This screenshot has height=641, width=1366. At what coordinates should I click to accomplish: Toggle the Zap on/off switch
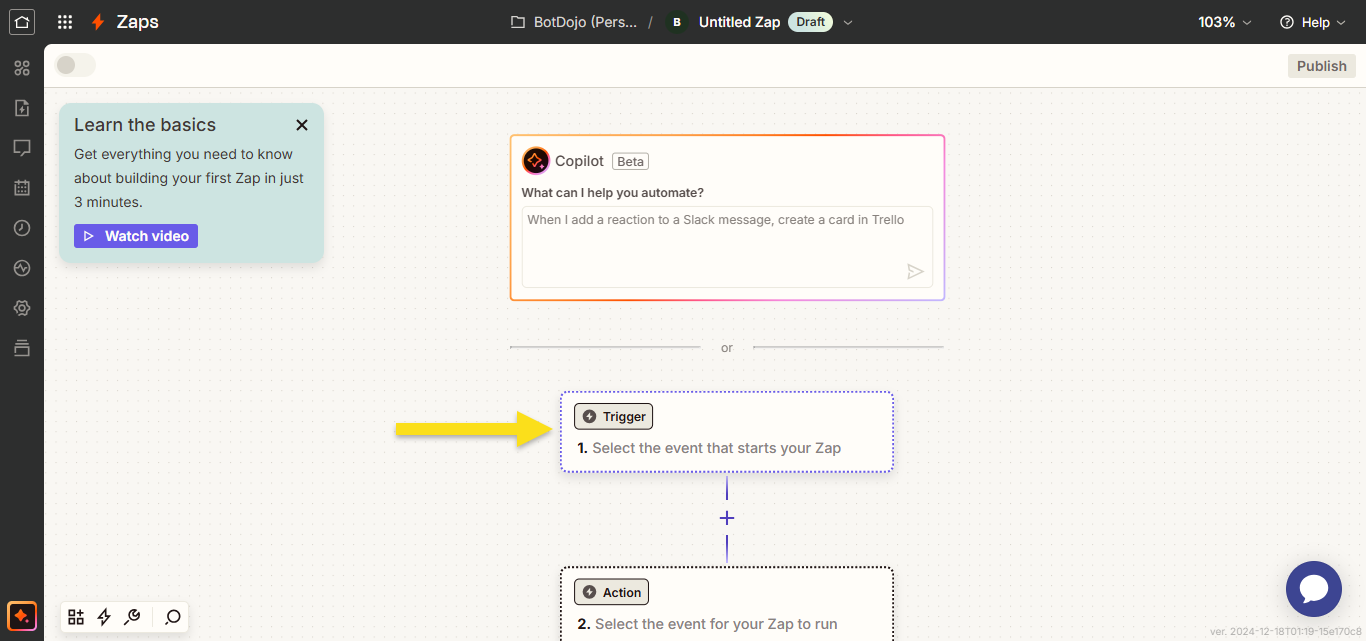coord(75,65)
